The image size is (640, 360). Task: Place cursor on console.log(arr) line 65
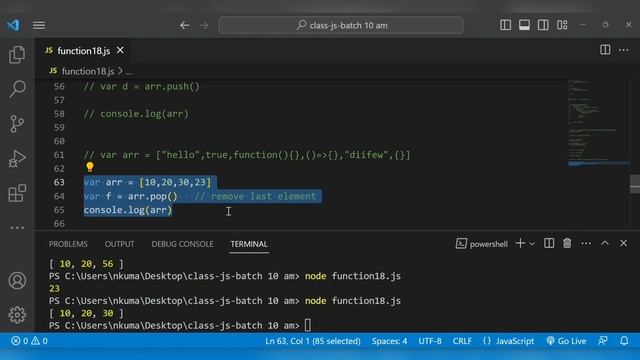pos(128,210)
